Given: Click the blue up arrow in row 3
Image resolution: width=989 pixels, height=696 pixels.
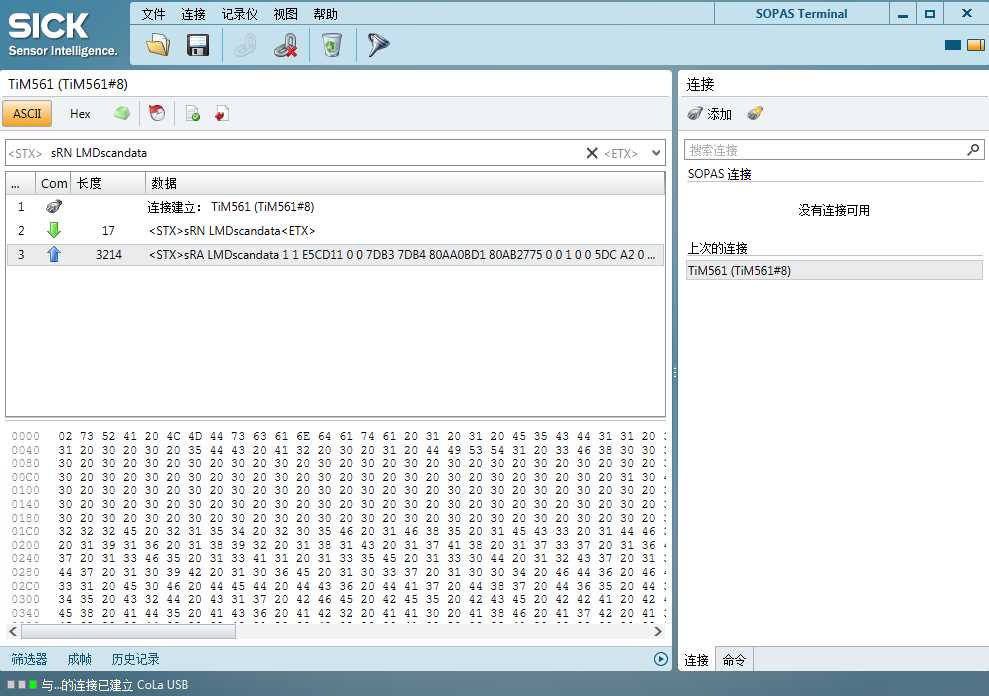Looking at the screenshot, I should pos(54,254).
